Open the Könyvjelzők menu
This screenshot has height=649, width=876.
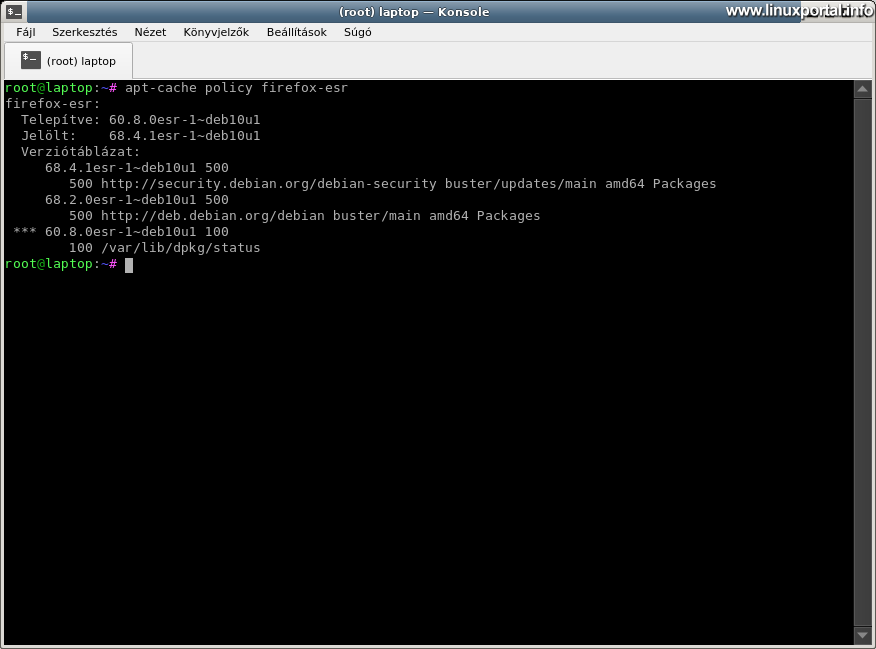215,32
